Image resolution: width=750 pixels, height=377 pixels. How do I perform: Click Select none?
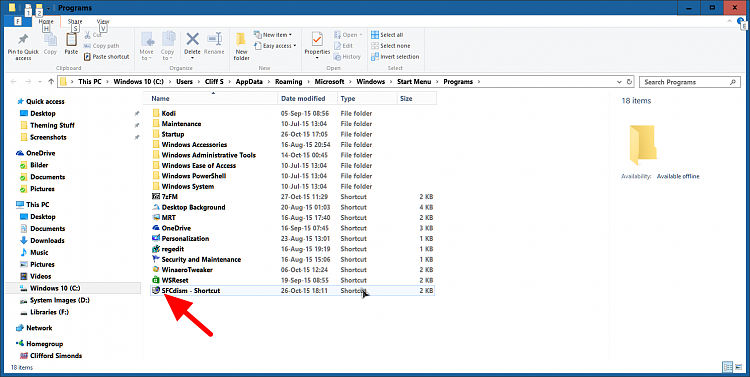click(391, 46)
